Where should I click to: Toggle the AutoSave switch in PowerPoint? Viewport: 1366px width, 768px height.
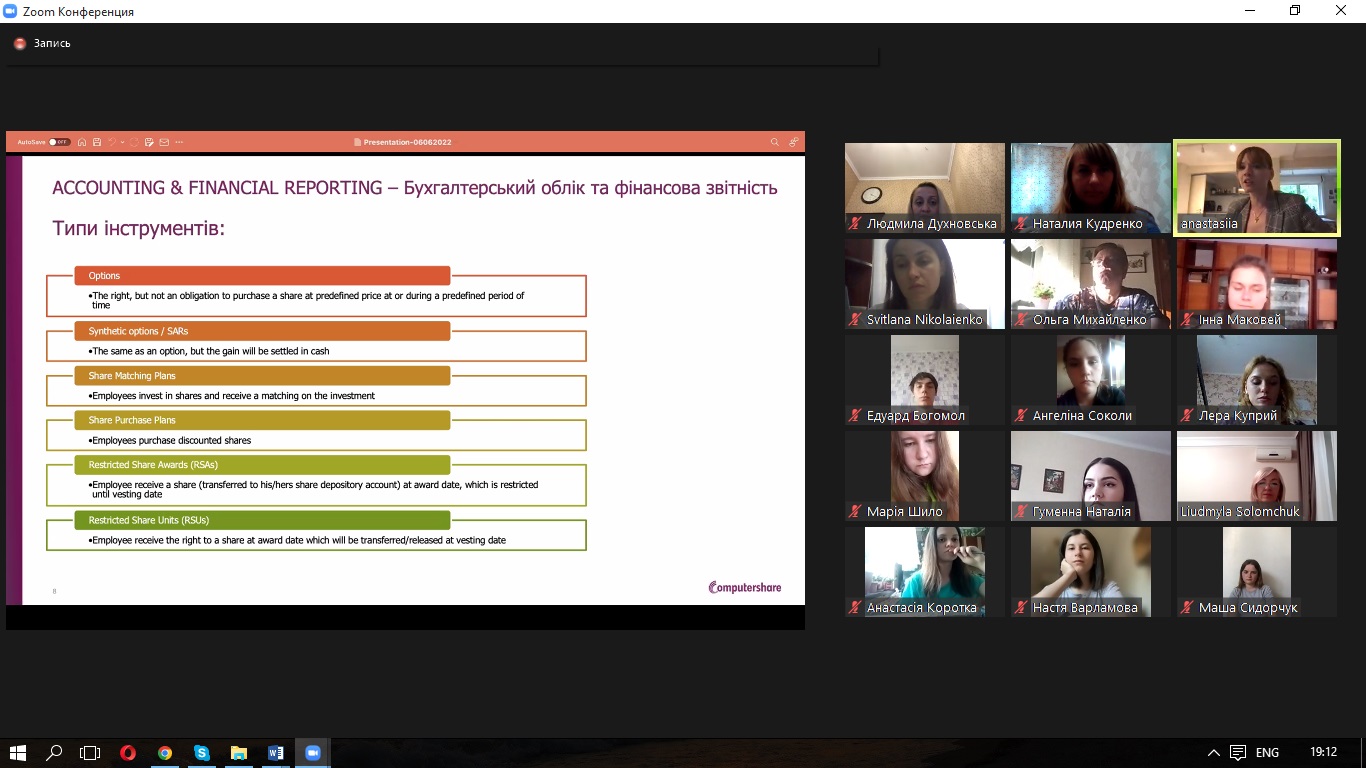(60, 142)
